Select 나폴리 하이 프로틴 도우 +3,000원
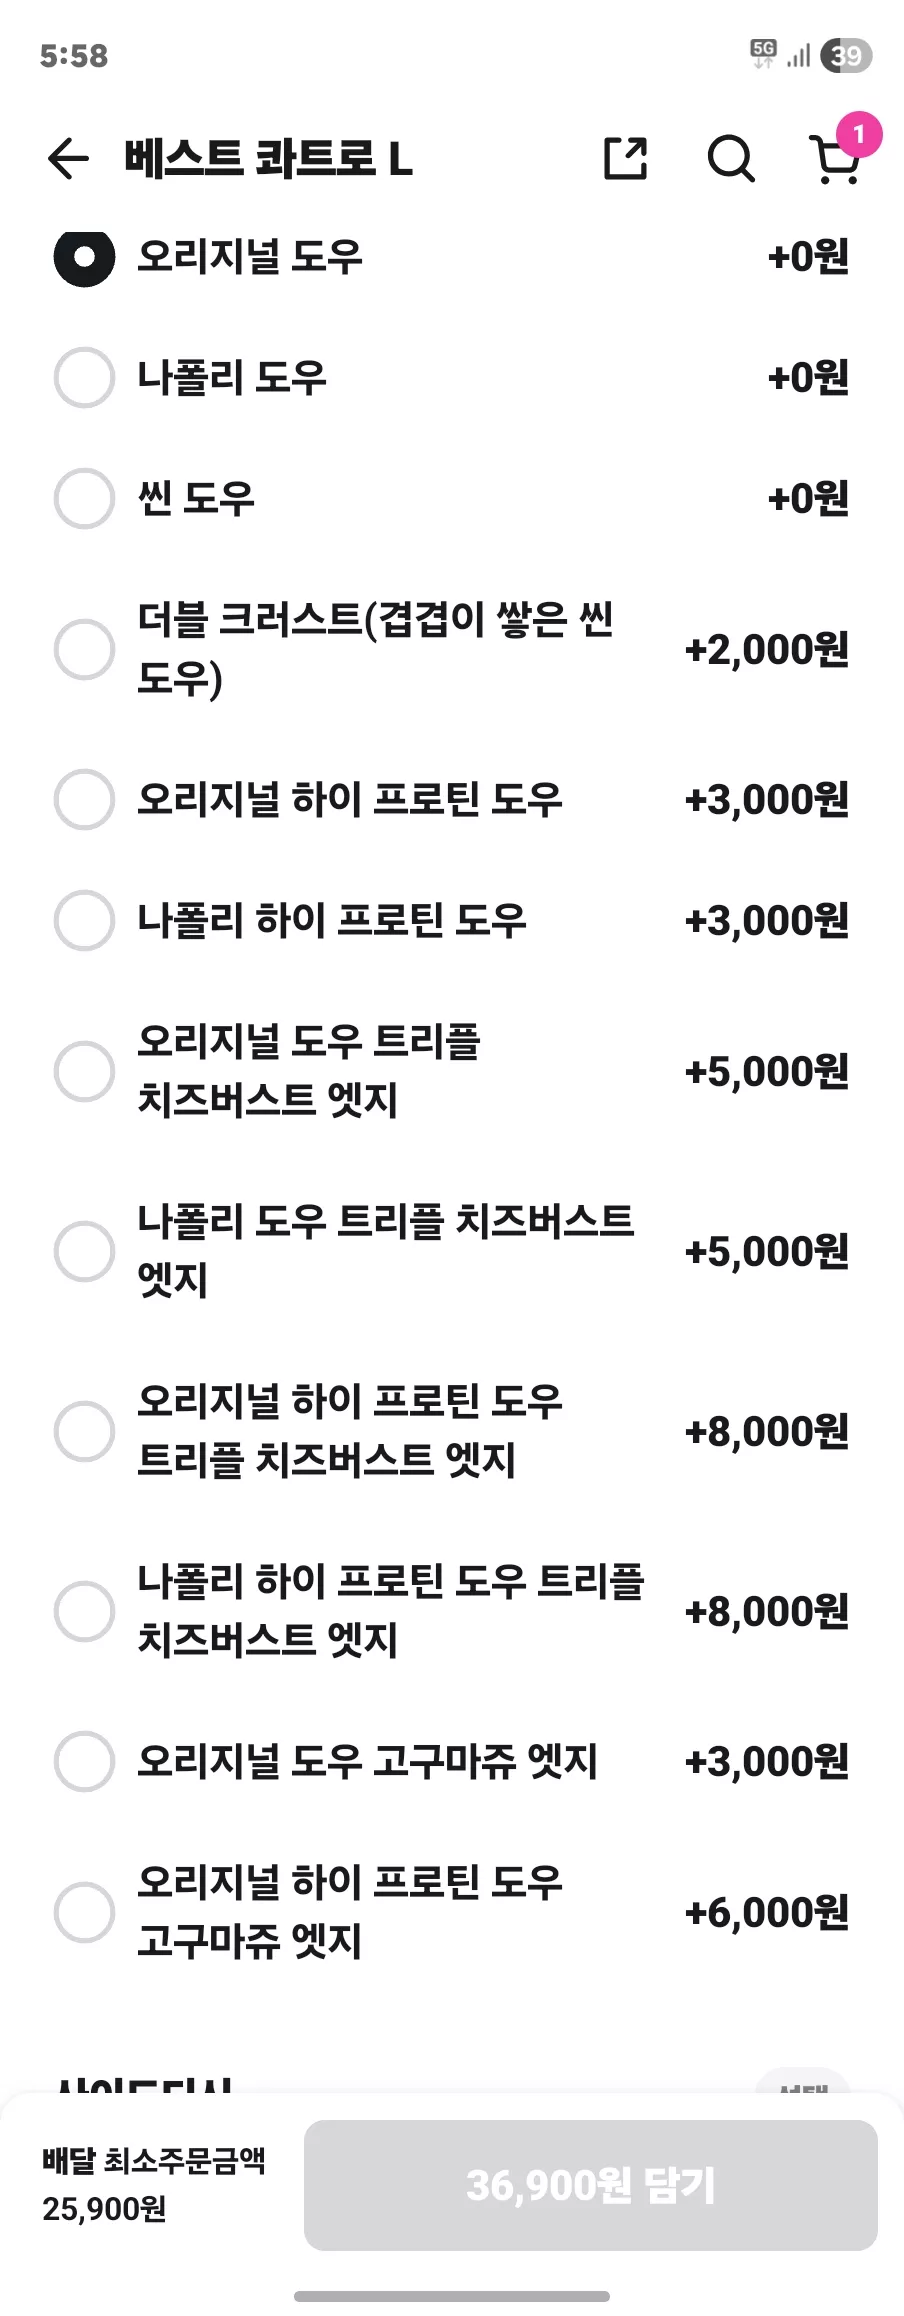The width and height of the screenshot is (904, 2316). tap(452, 920)
